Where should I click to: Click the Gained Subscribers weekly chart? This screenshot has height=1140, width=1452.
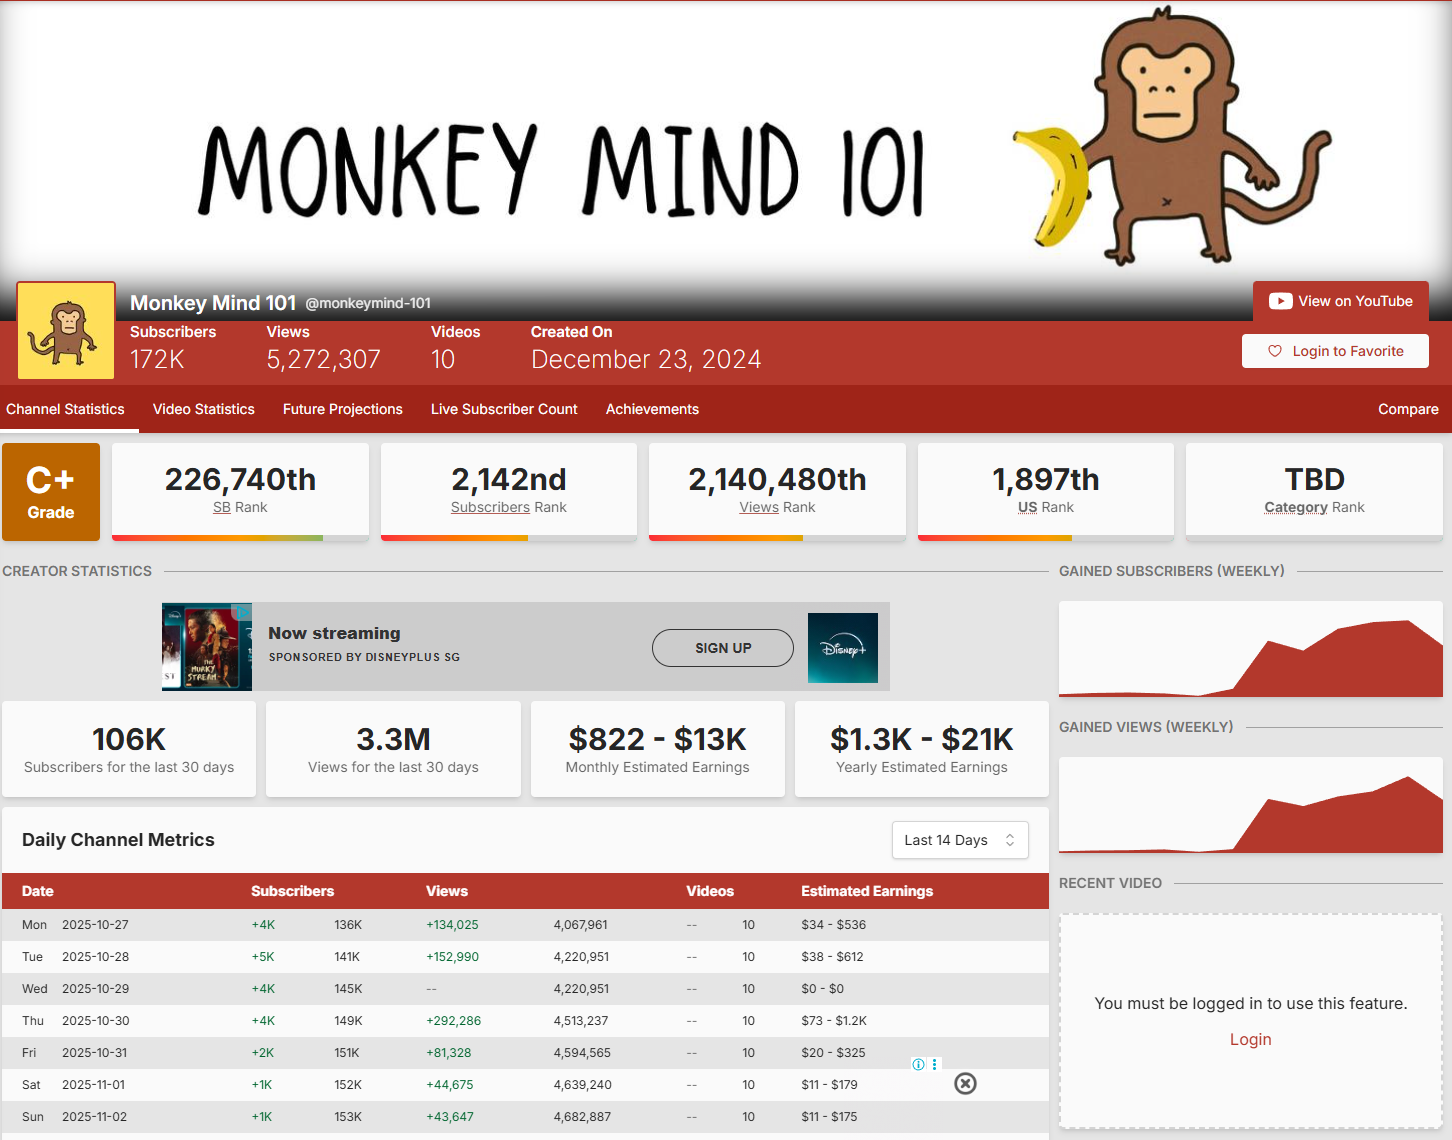pos(1250,650)
